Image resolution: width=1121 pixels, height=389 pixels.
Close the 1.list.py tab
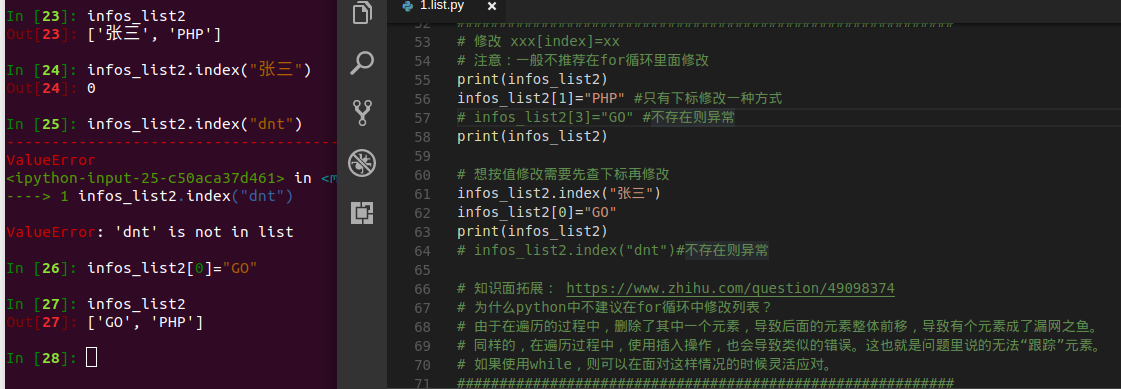[492, 6]
